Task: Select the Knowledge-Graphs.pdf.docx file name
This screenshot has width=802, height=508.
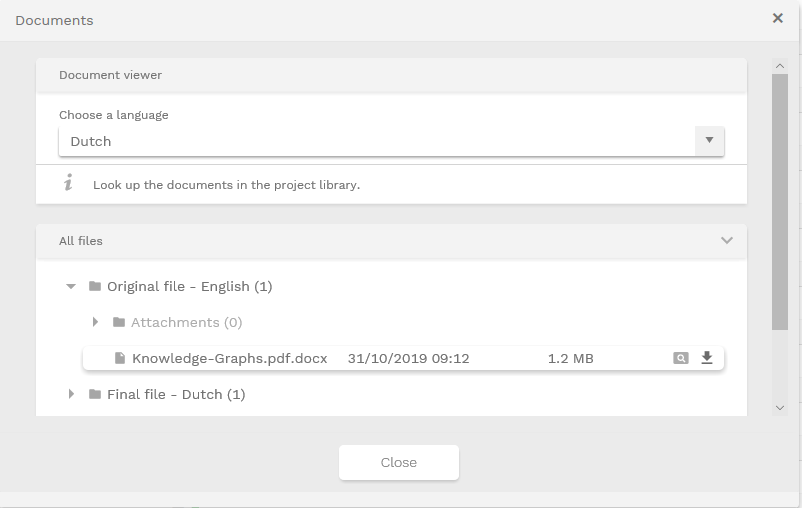Action: (230, 358)
